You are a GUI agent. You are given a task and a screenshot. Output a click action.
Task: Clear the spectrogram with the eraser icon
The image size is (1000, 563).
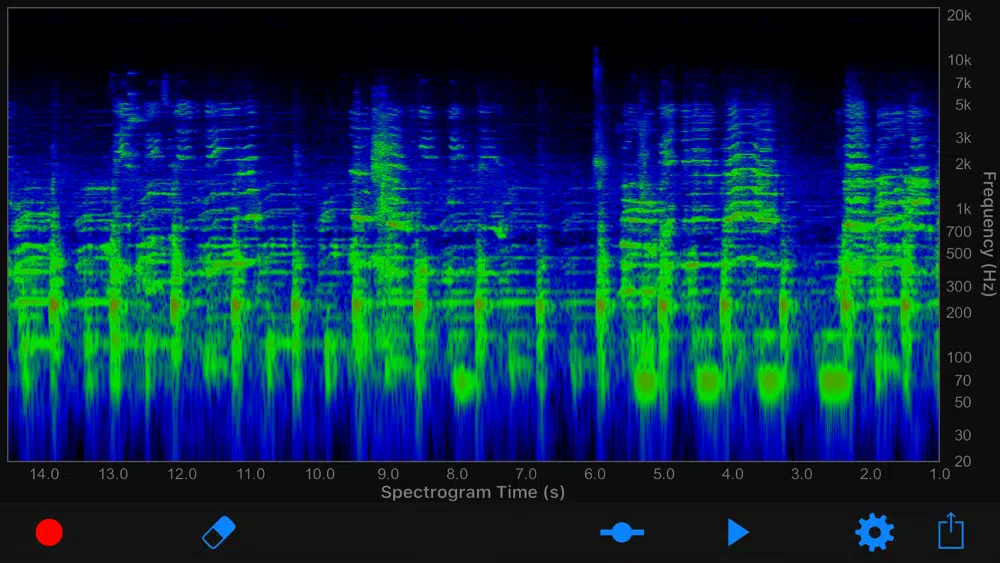point(219,532)
